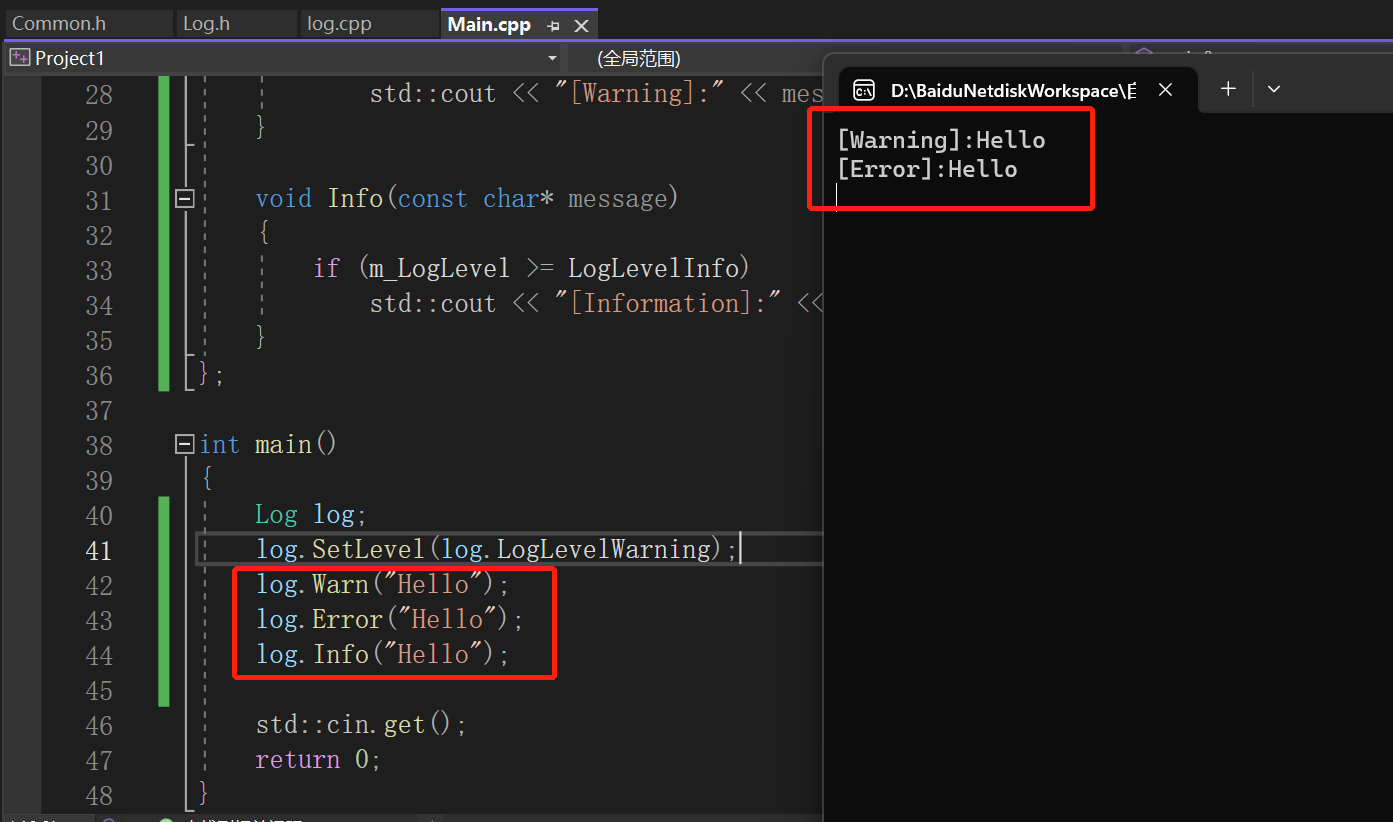1393x822 pixels.
Task: Open the terminal profiles dropdown chevron
Action: point(1273,89)
